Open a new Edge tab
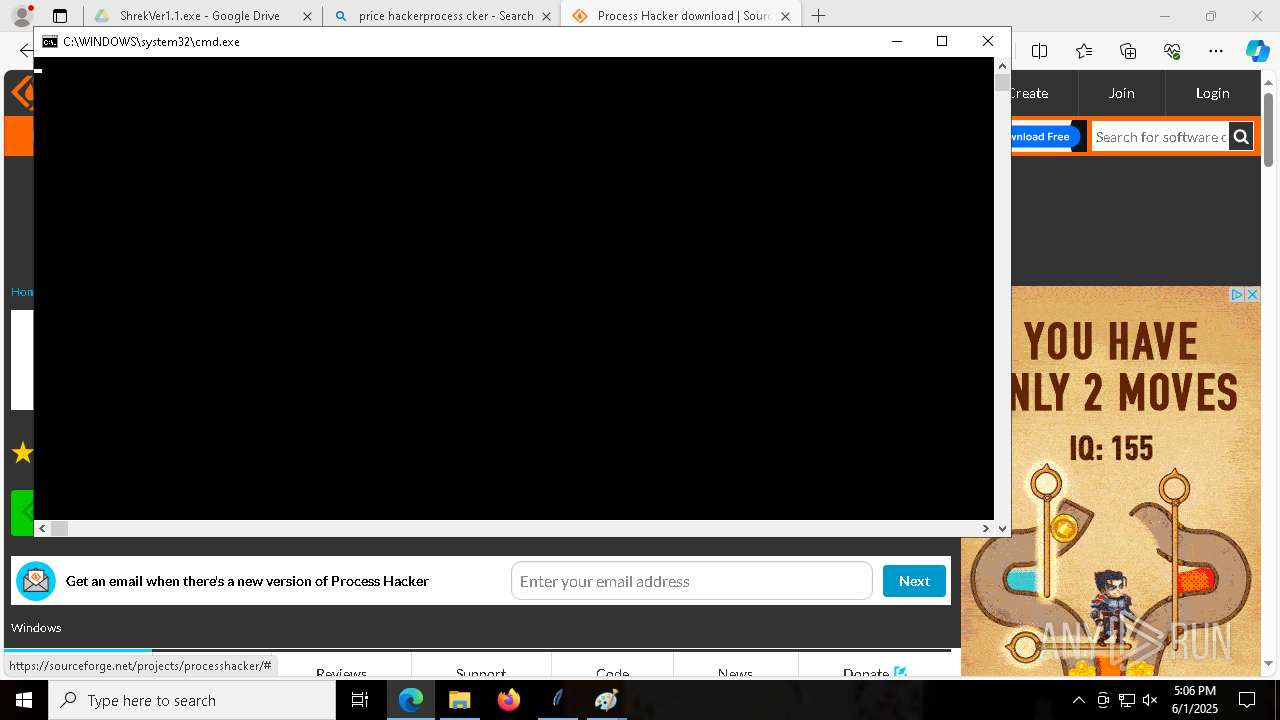Image resolution: width=1280 pixels, height=720 pixels. (x=818, y=16)
